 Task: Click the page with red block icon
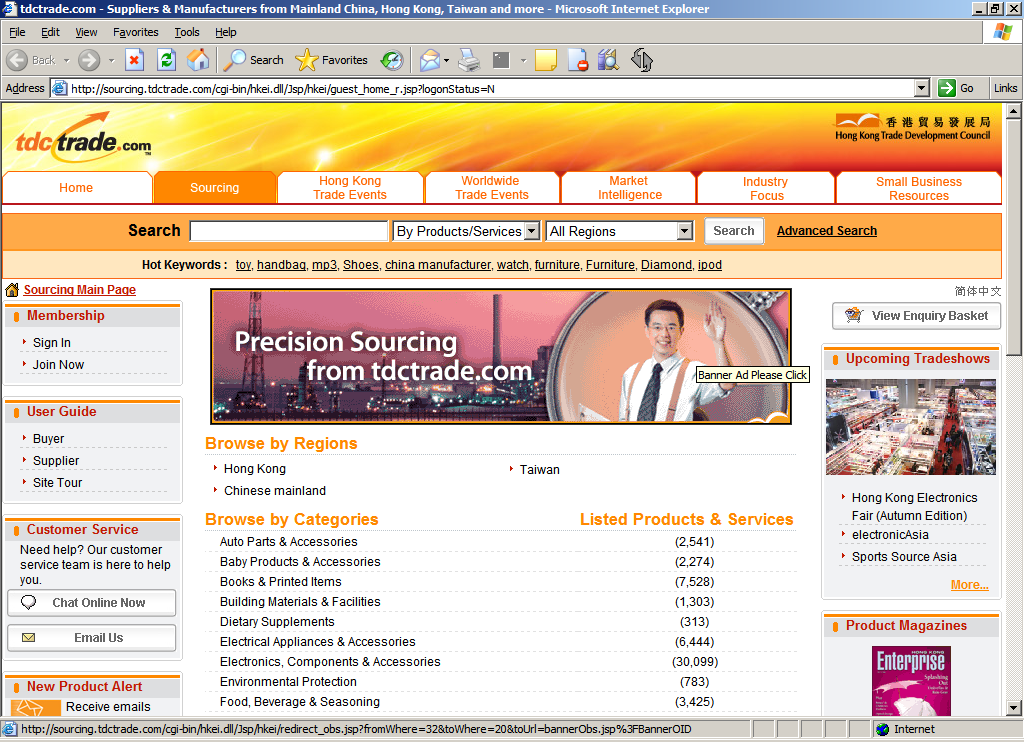[x=578, y=60]
